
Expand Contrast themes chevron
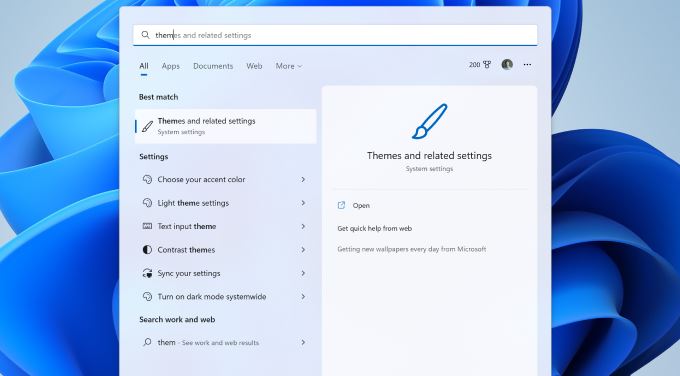303,249
